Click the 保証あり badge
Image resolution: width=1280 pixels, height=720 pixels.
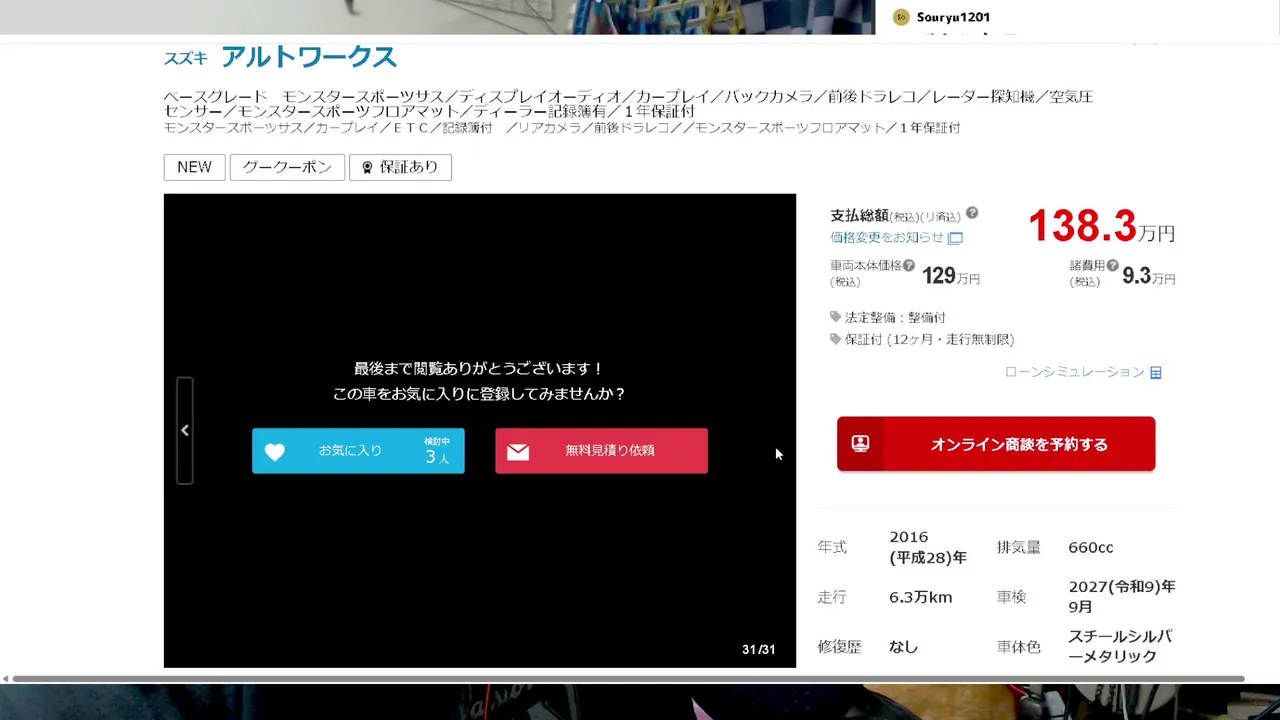point(400,167)
